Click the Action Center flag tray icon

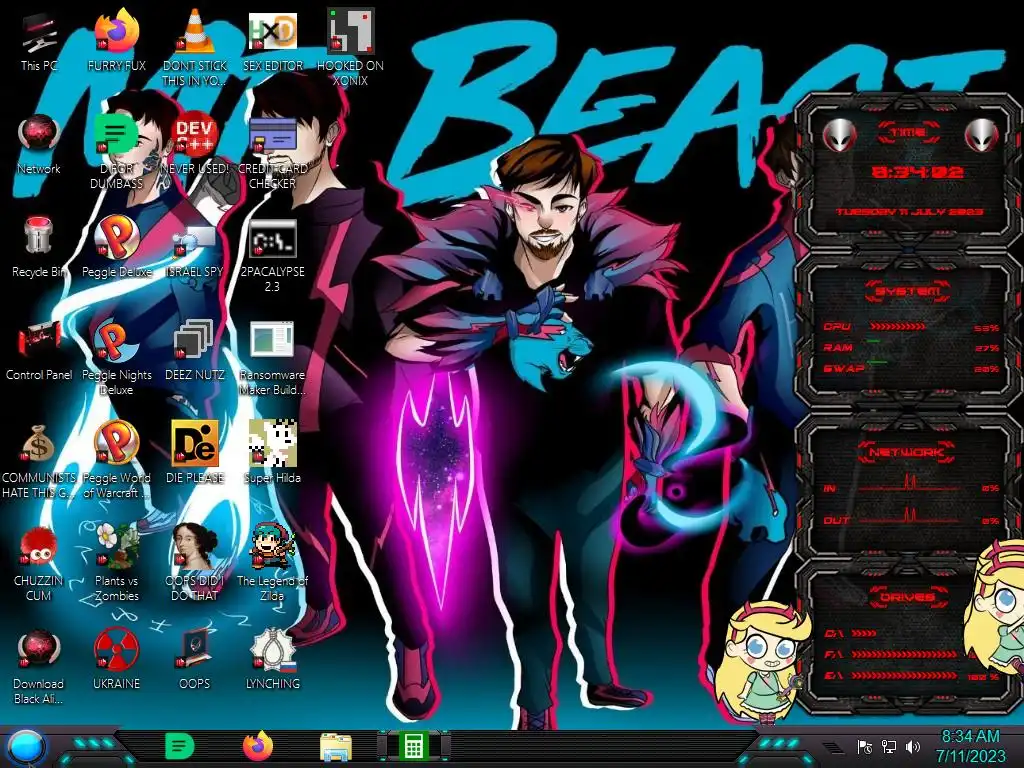(x=865, y=747)
